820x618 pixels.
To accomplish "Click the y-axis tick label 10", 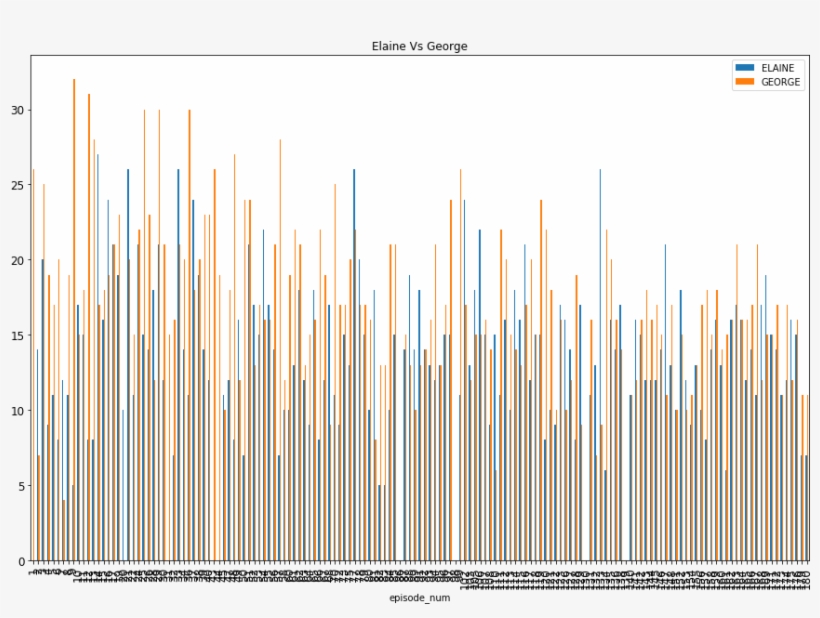I will pos(17,411).
